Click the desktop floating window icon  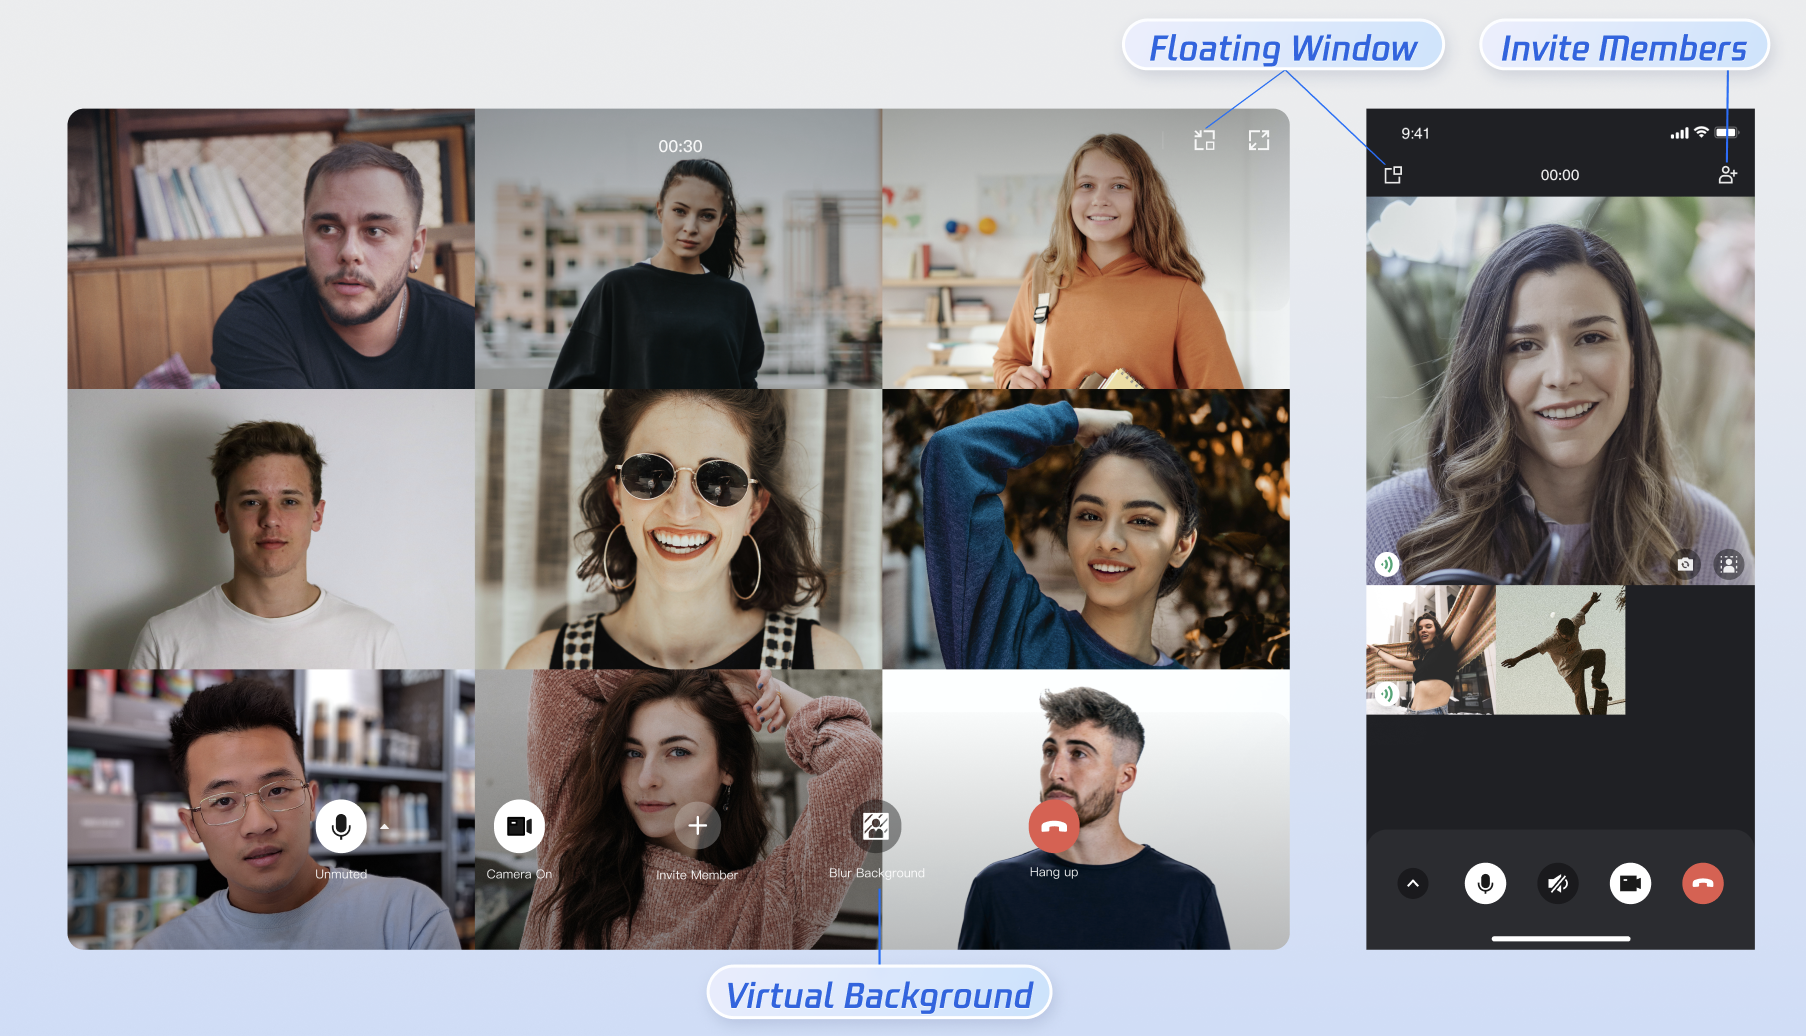pyautogui.click(x=1204, y=141)
